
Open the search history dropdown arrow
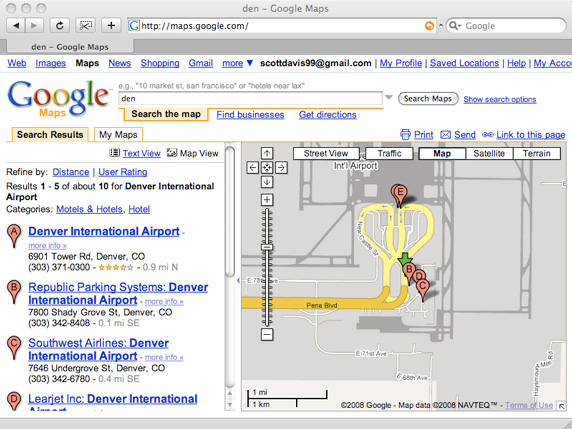(x=389, y=97)
